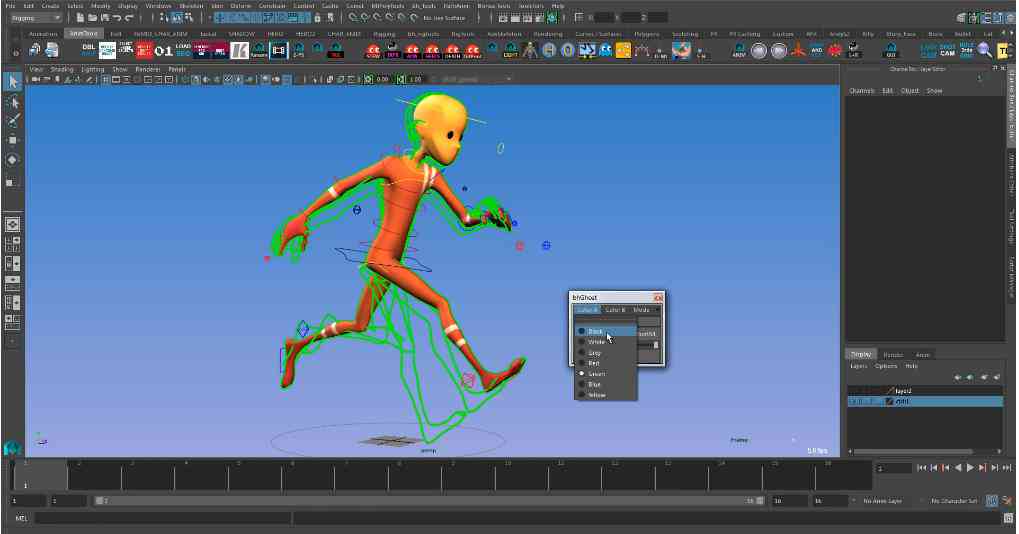Toggle visibility box of ctrl layer

853,401
